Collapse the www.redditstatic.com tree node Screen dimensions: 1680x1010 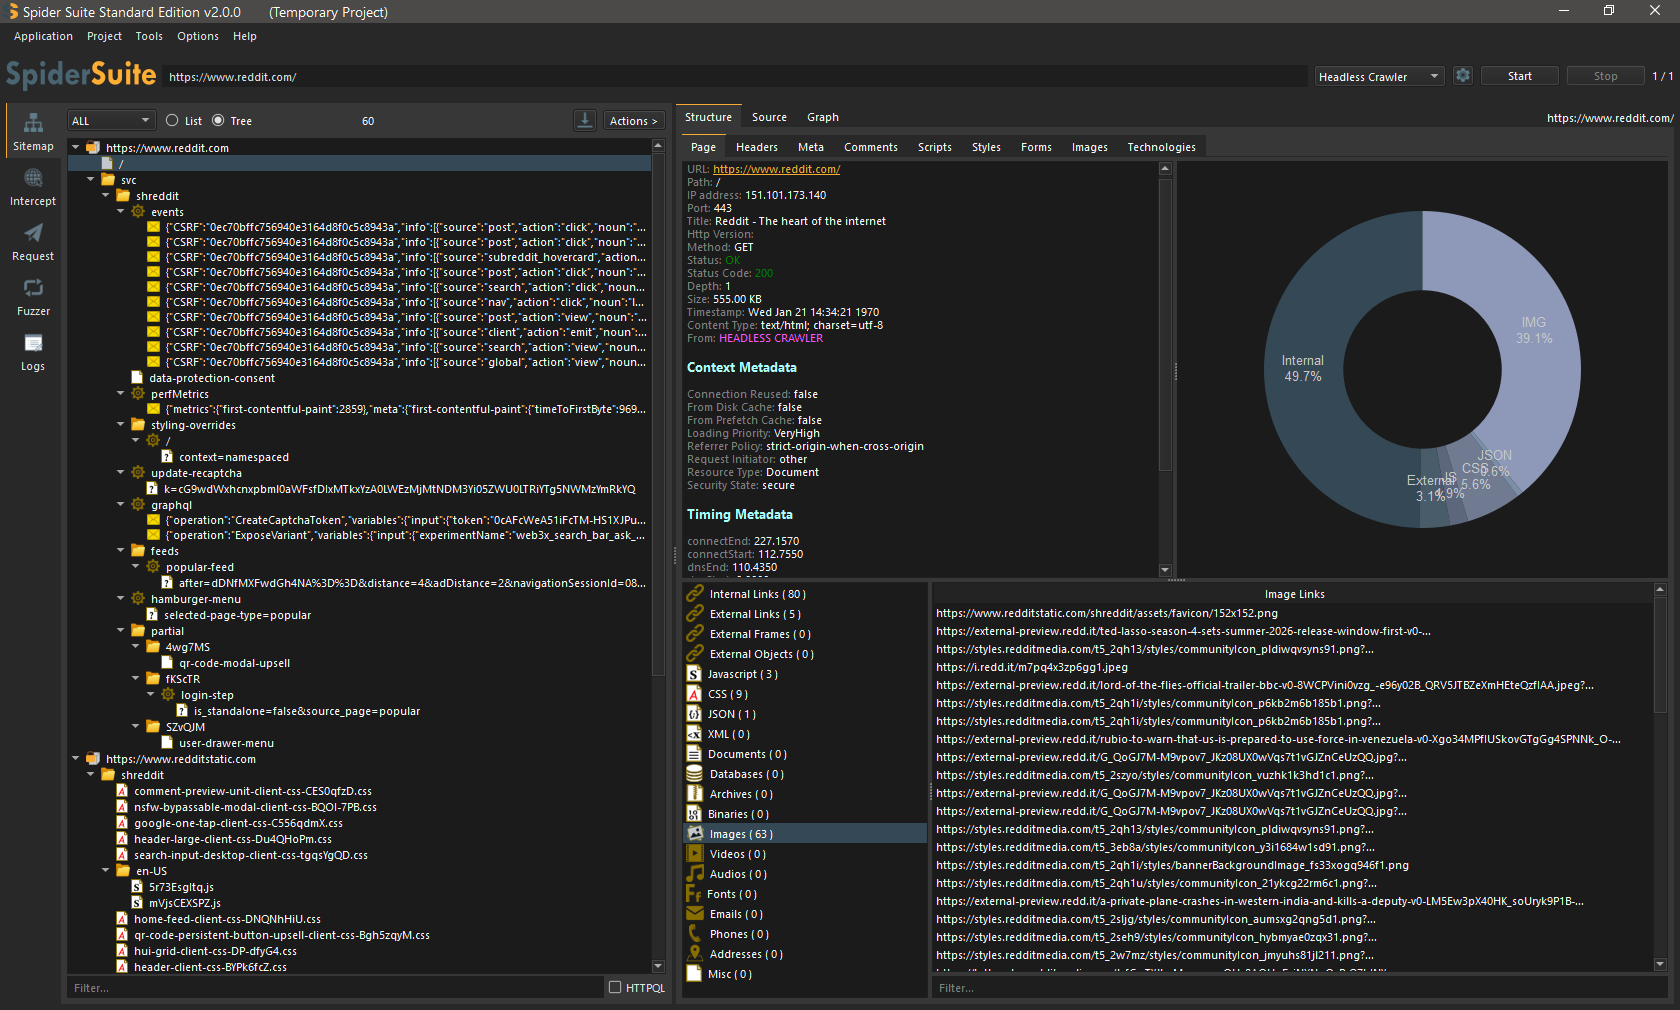76,759
